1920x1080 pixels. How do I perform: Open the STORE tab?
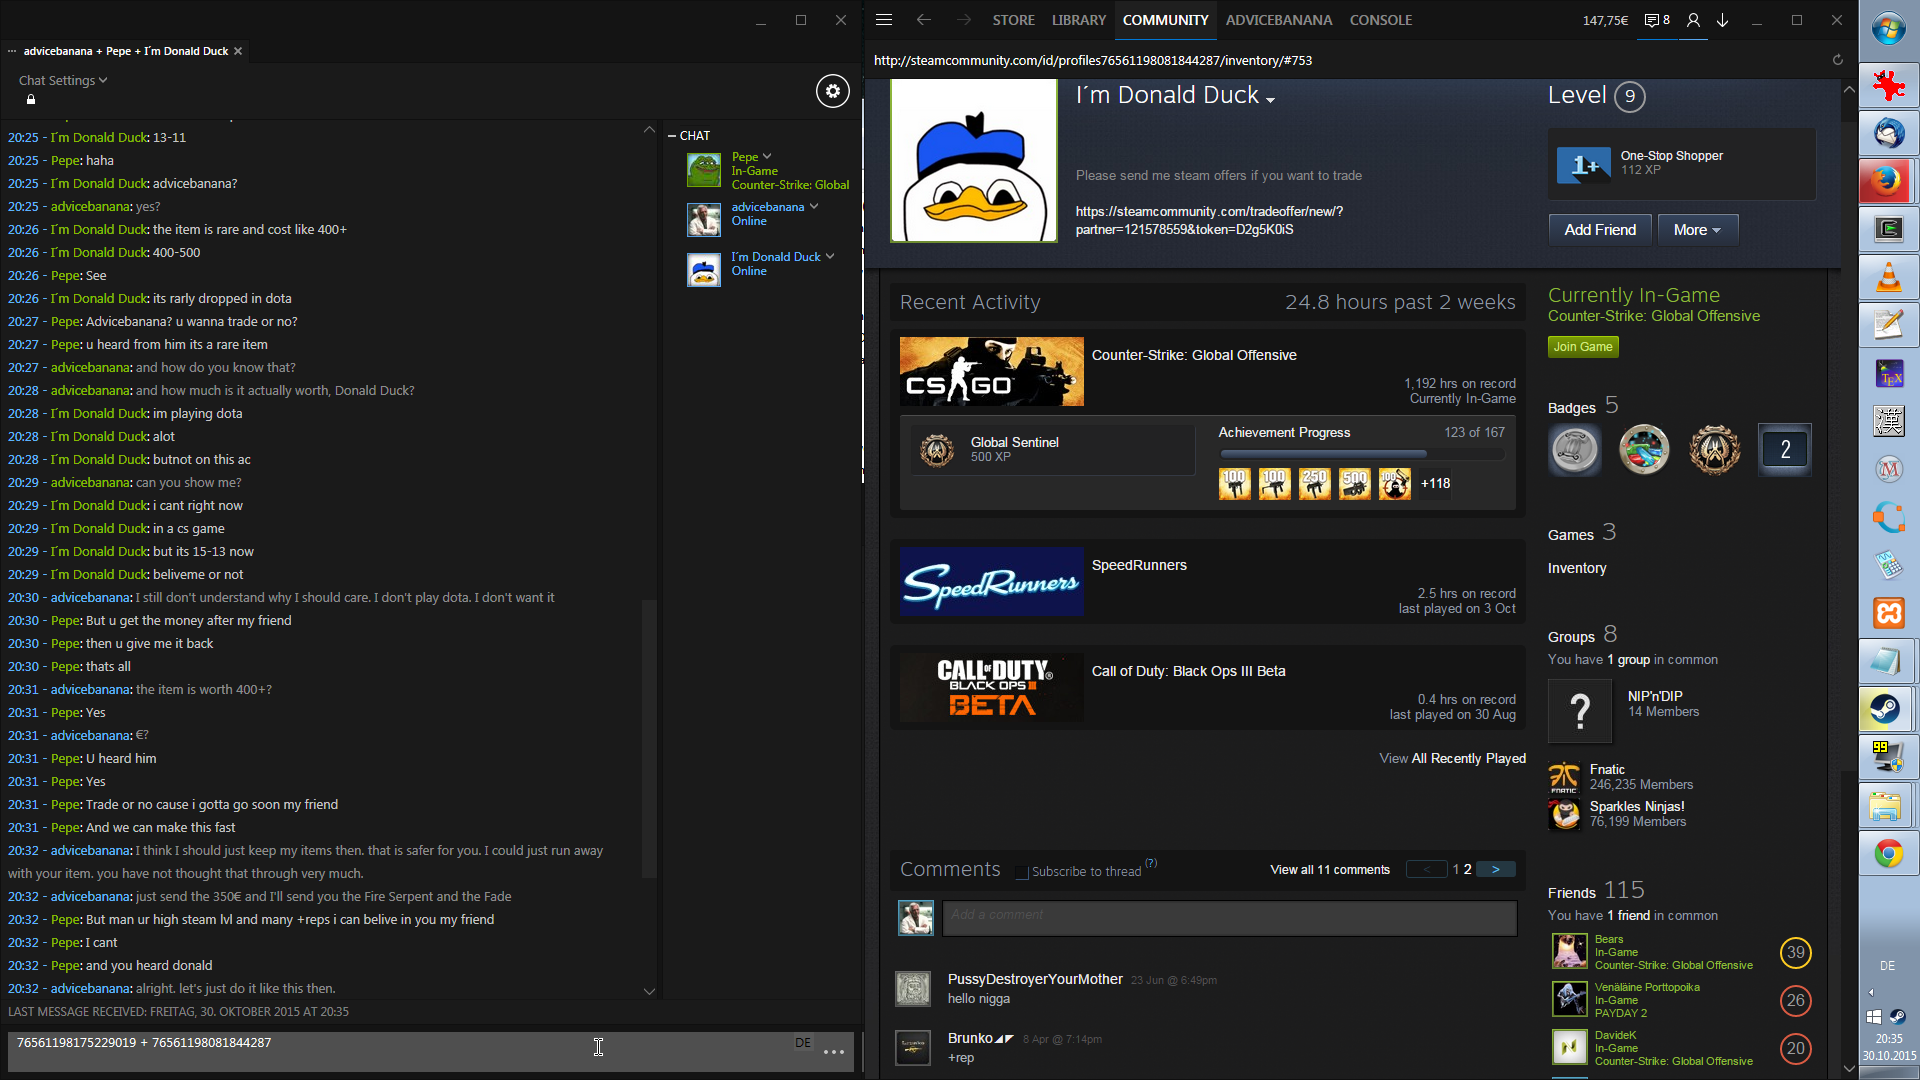pyautogui.click(x=1013, y=20)
